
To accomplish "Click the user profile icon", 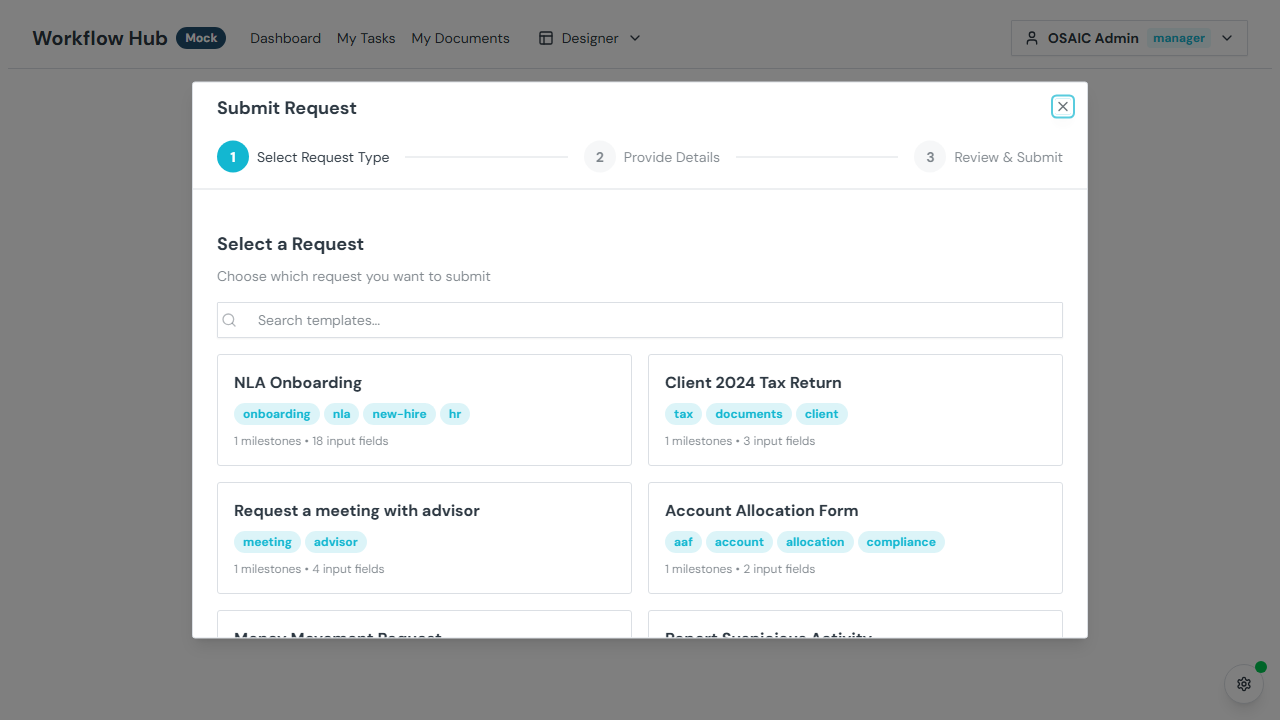I will (x=1032, y=38).
